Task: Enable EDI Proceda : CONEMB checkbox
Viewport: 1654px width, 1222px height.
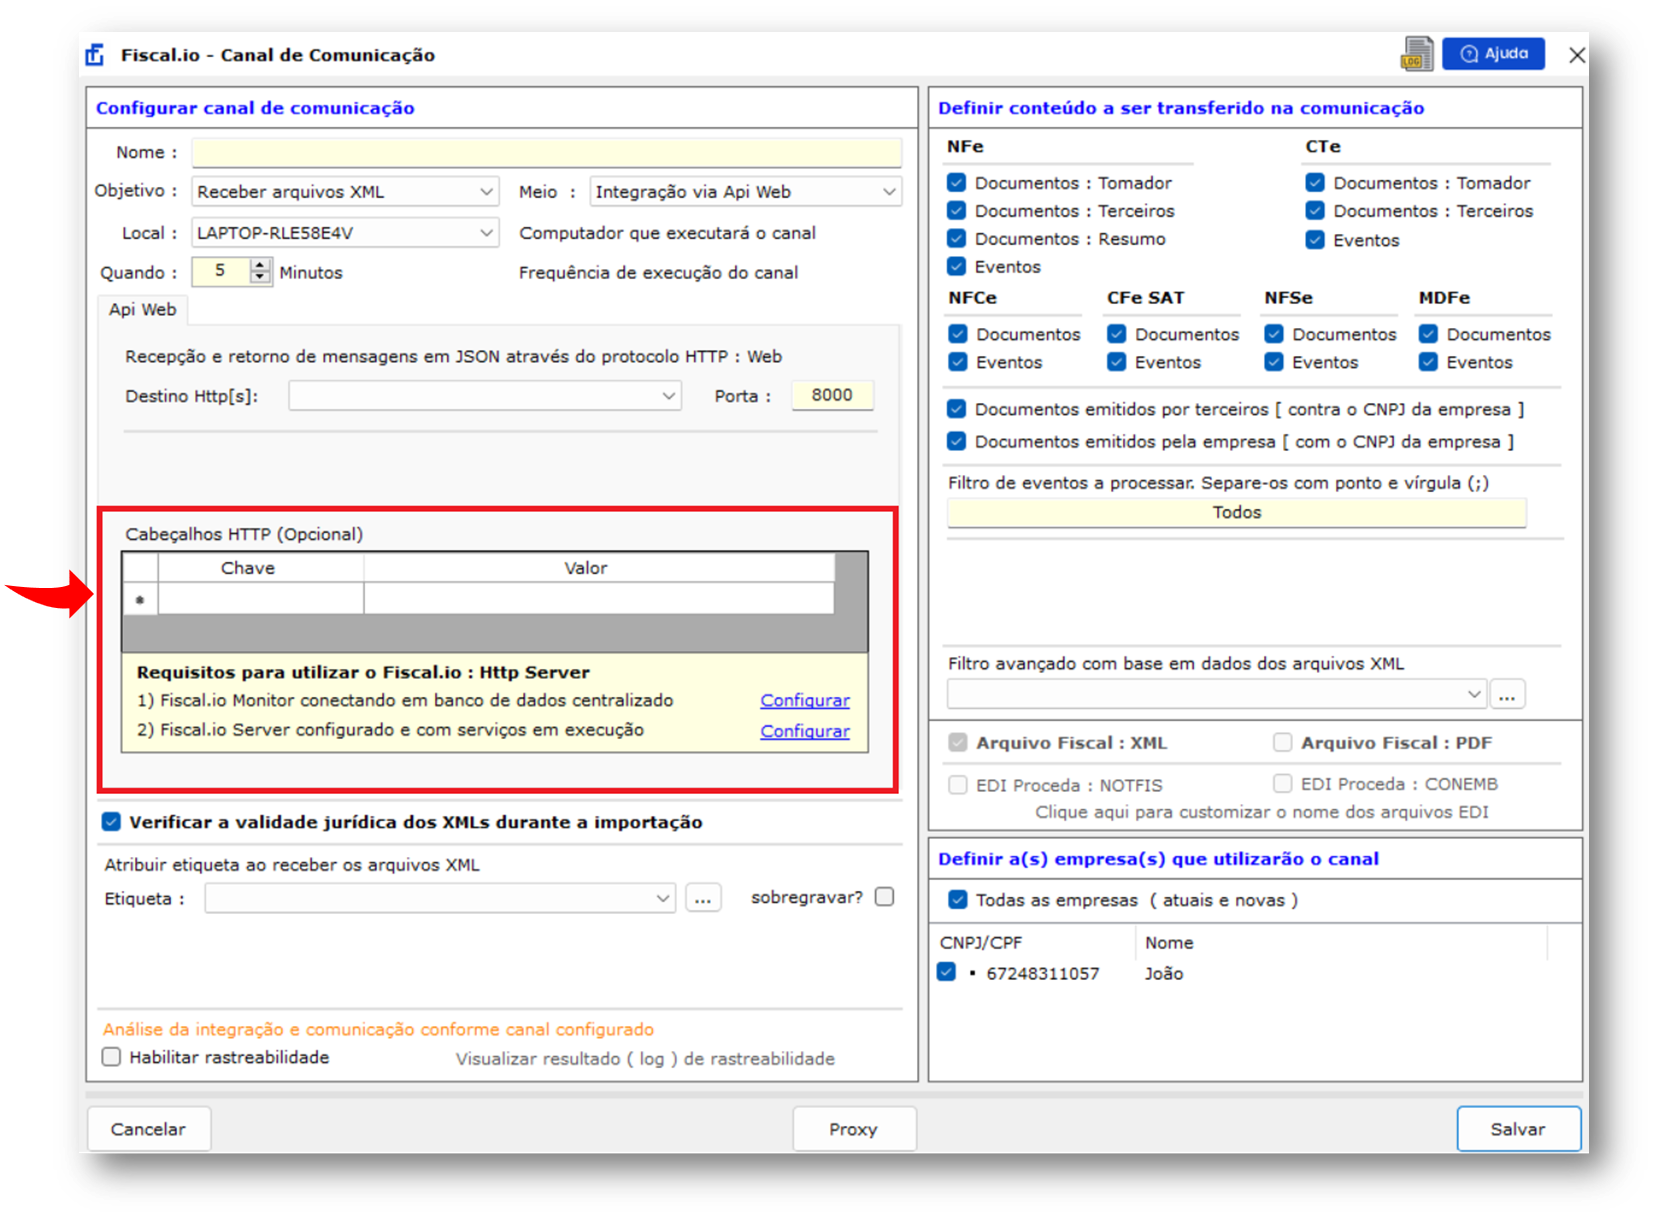Action: coord(1282,783)
